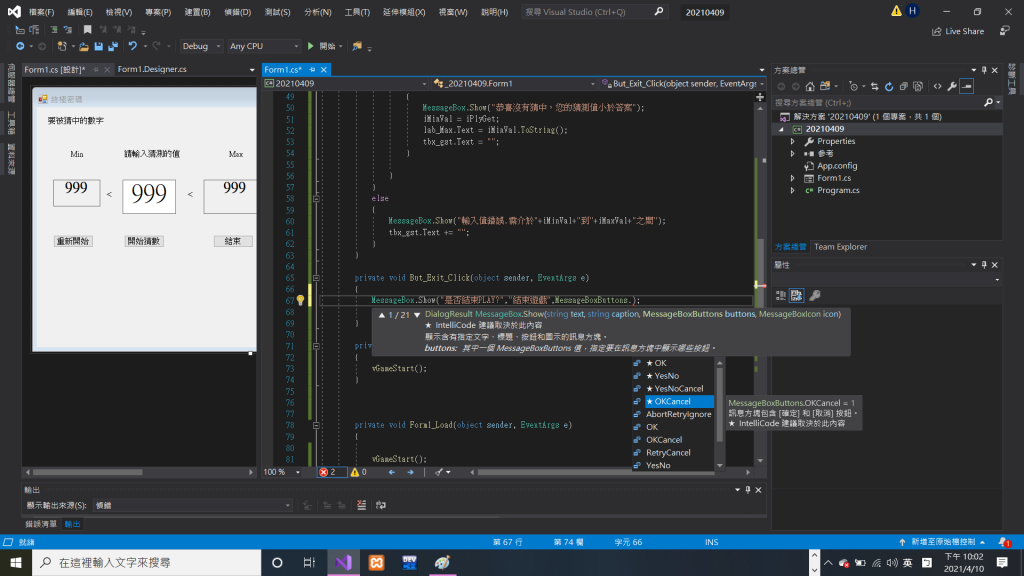Collapse the But_Exit_Click method outline box
This screenshot has height=576, width=1024.
tap(317, 276)
